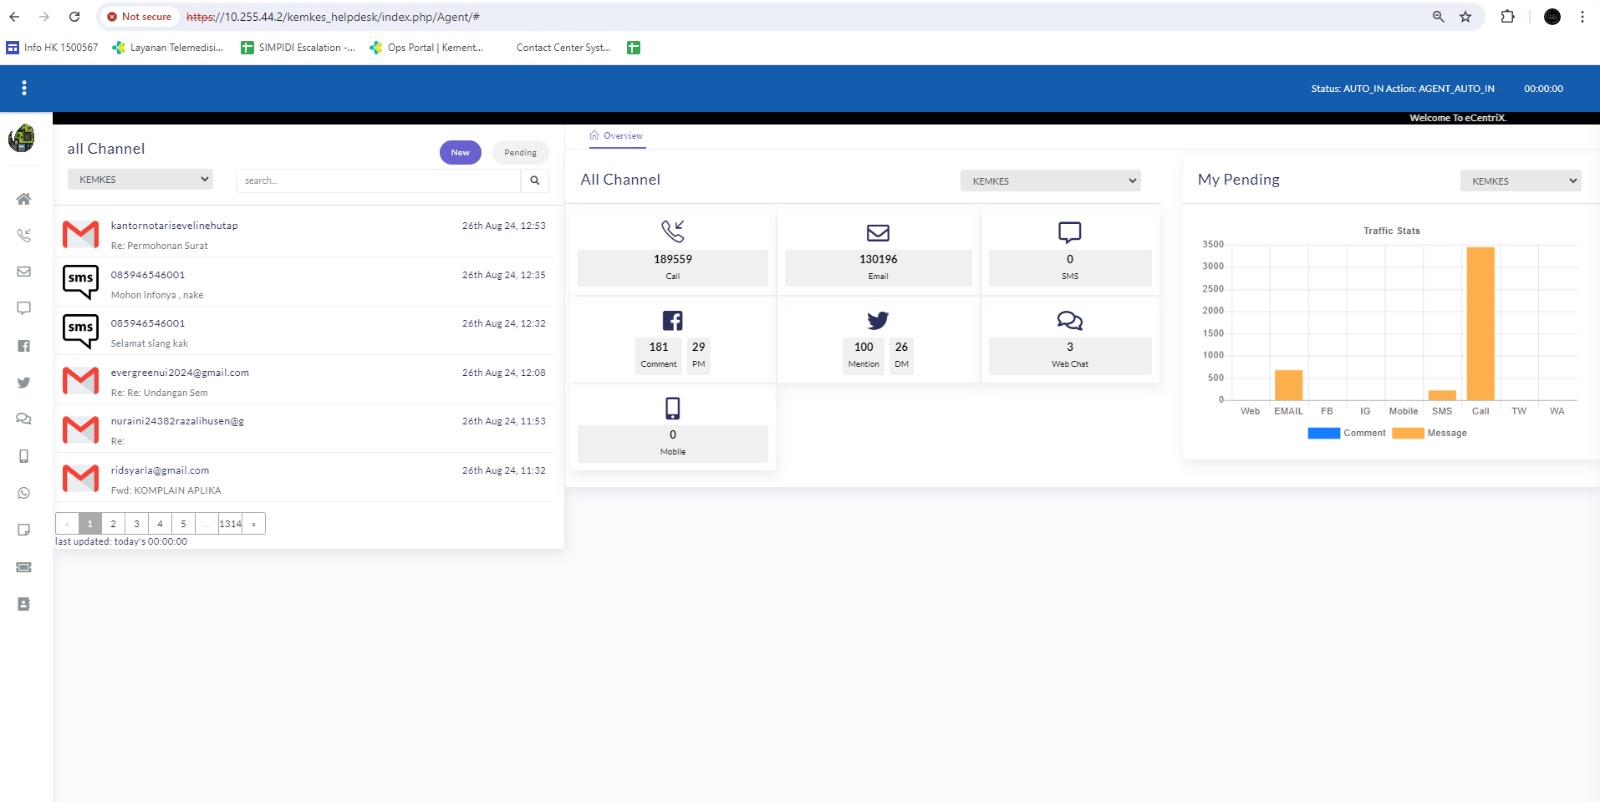
Task: Expand KEMKES dropdown in All Channel overview
Action: tap(1050, 181)
